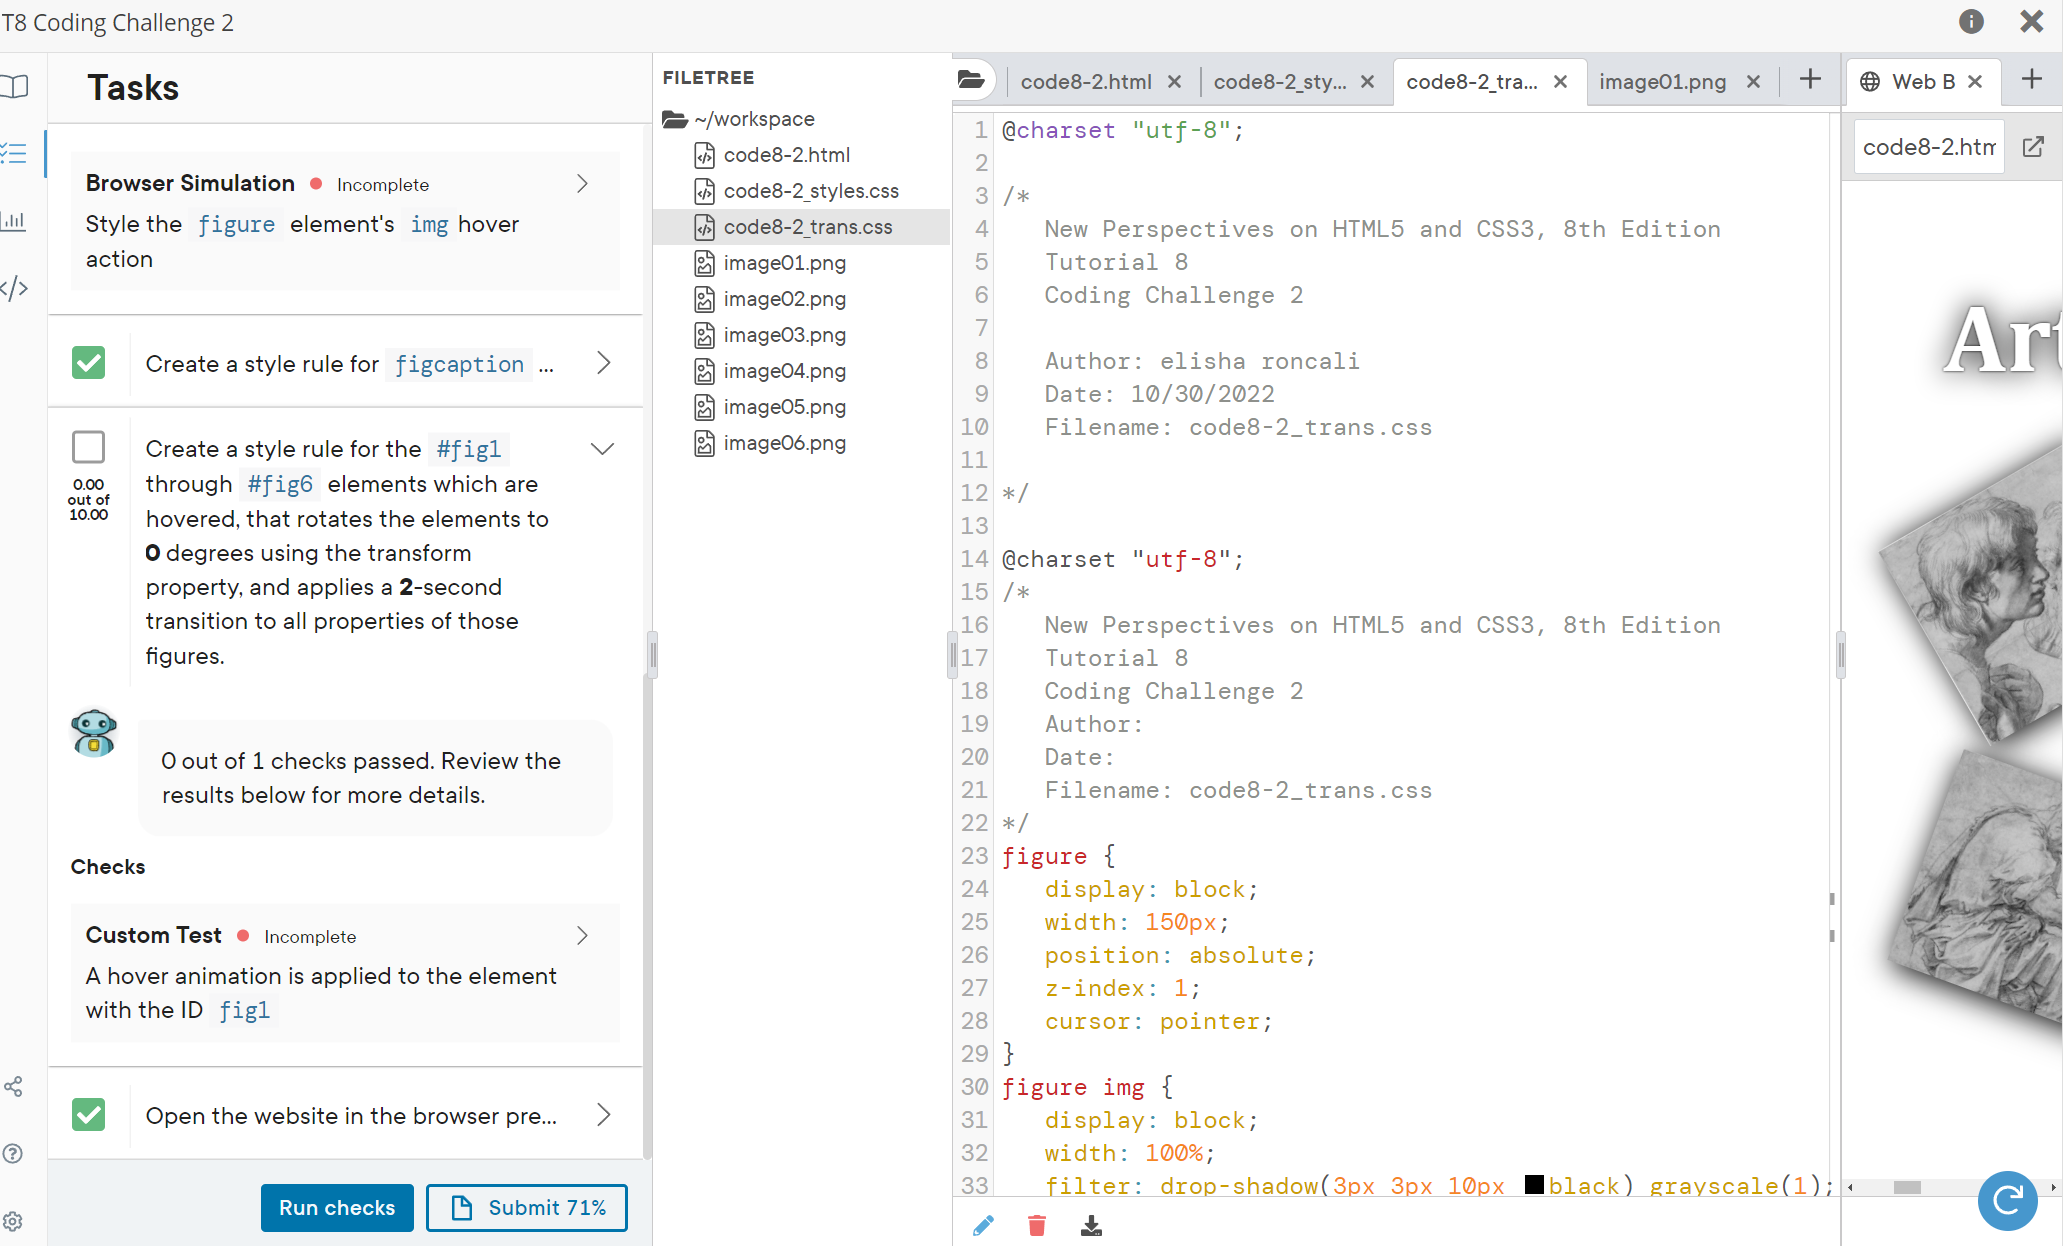Collapse the fig1 through fig6 task
The image size is (2063, 1246).
tap(603, 449)
